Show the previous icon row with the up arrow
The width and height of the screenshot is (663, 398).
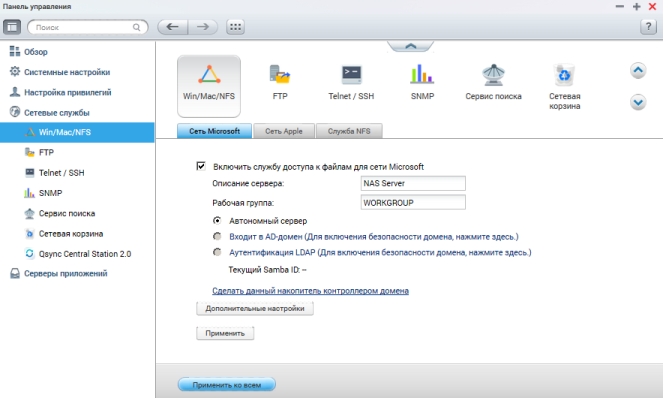[638, 70]
